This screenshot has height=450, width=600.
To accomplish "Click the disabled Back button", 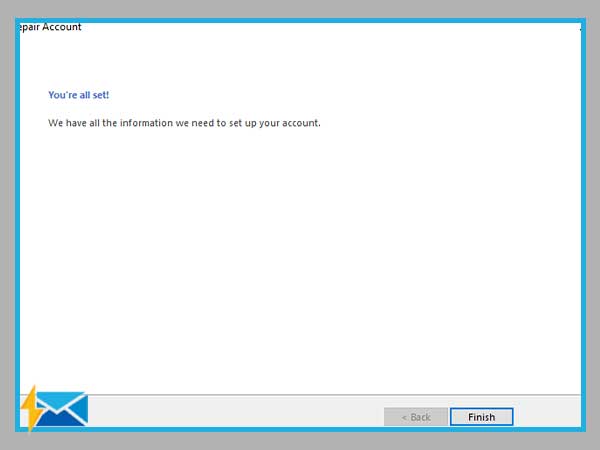I will click(416, 417).
